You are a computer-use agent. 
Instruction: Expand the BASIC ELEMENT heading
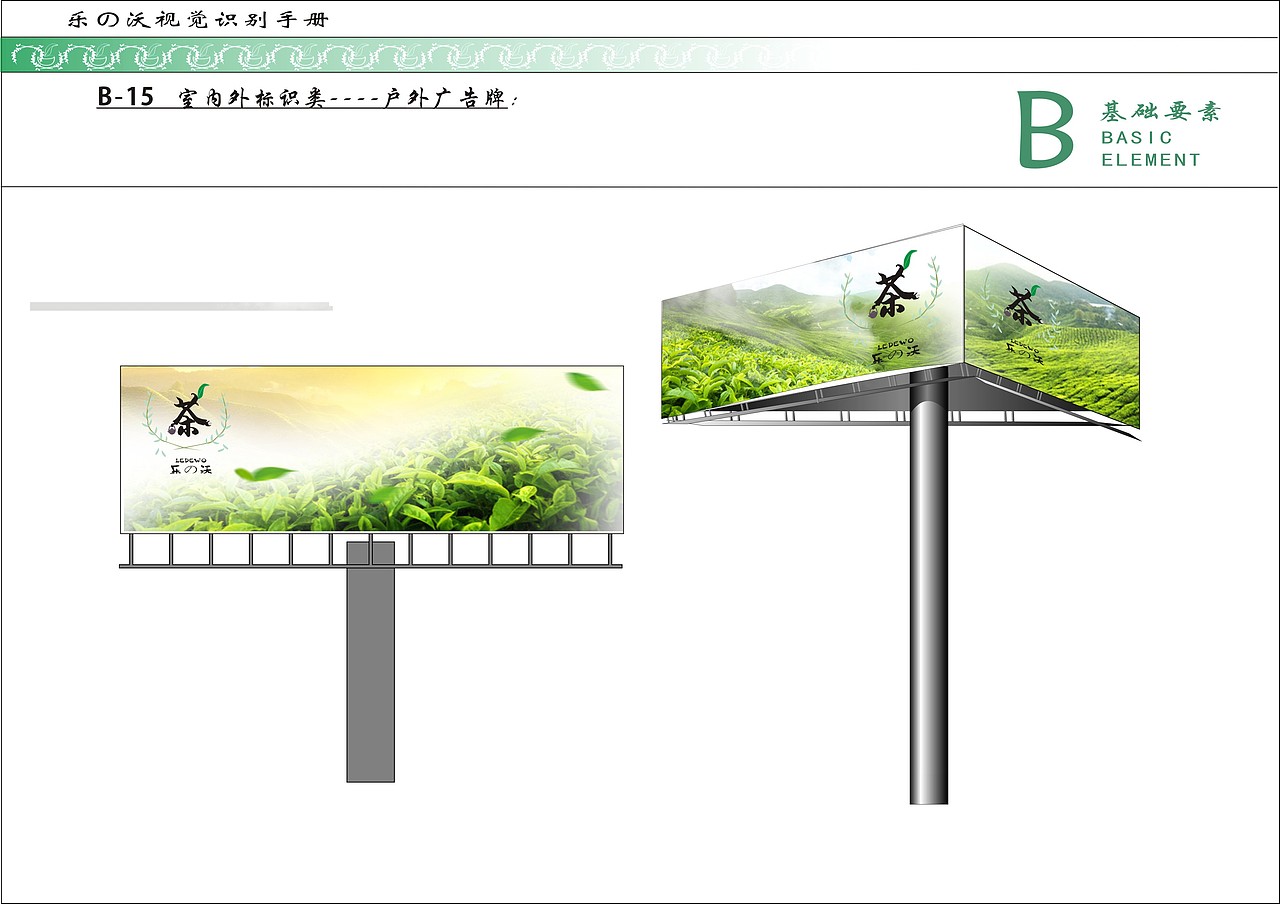click(1150, 147)
